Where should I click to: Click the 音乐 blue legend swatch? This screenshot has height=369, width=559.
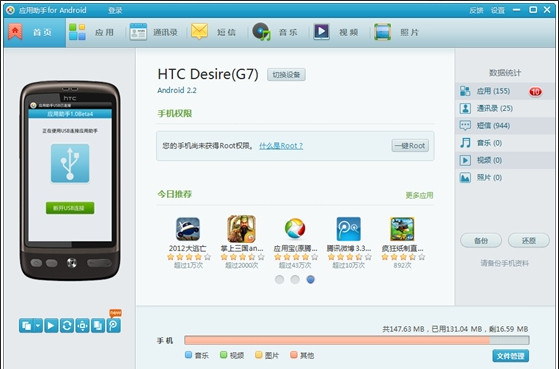point(189,355)
